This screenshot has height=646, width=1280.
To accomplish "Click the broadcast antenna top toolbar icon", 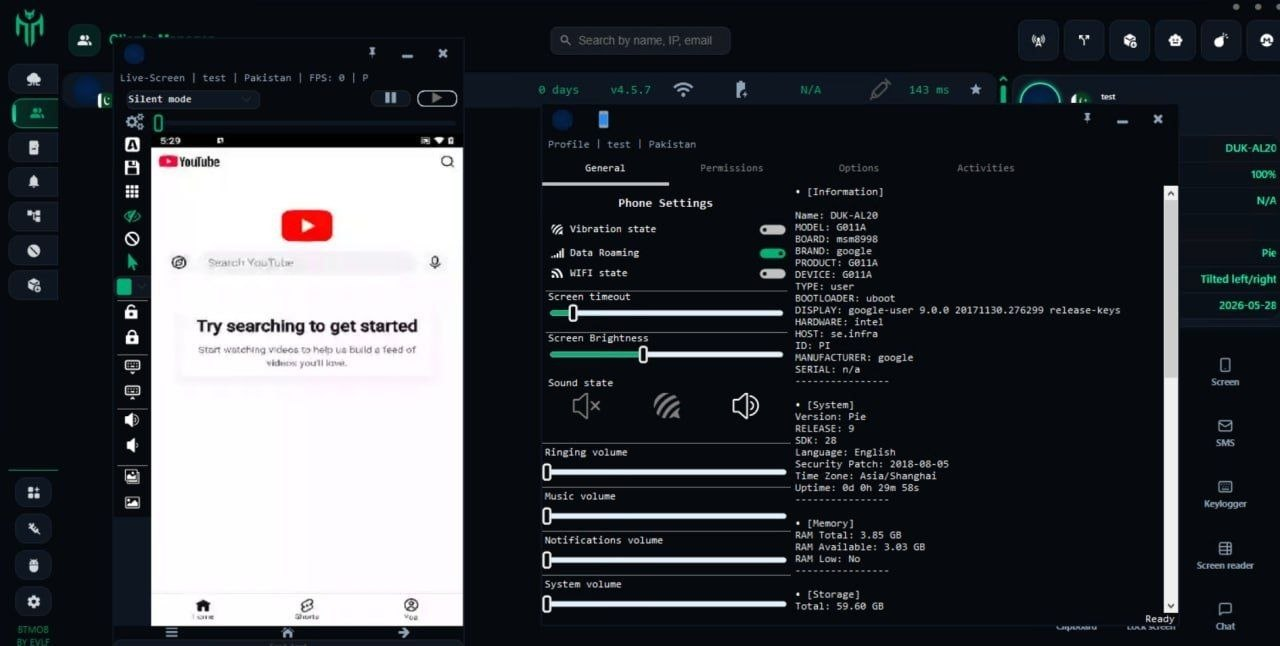I will [1038, 41].
